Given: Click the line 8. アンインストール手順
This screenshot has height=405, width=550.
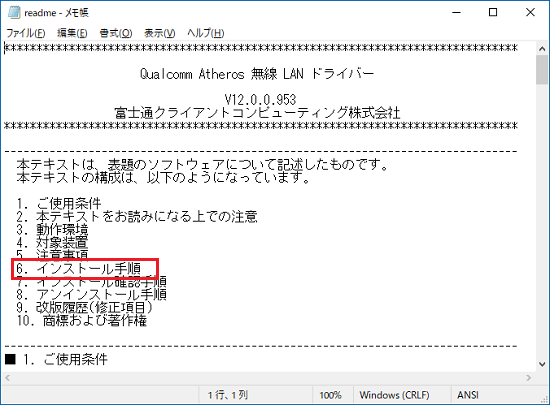Looking at the screenshot, I should (91, 295).
